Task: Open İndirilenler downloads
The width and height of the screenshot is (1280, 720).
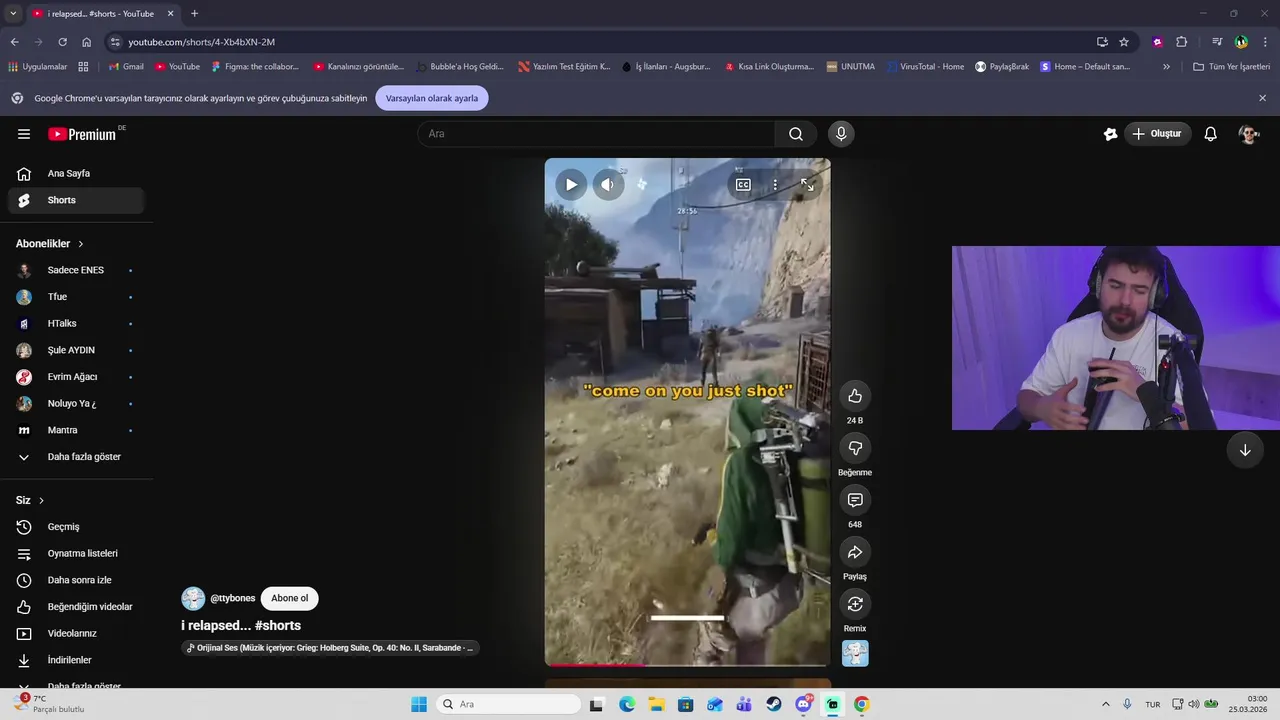Action: pyautogui.click(x=76, y=660)
